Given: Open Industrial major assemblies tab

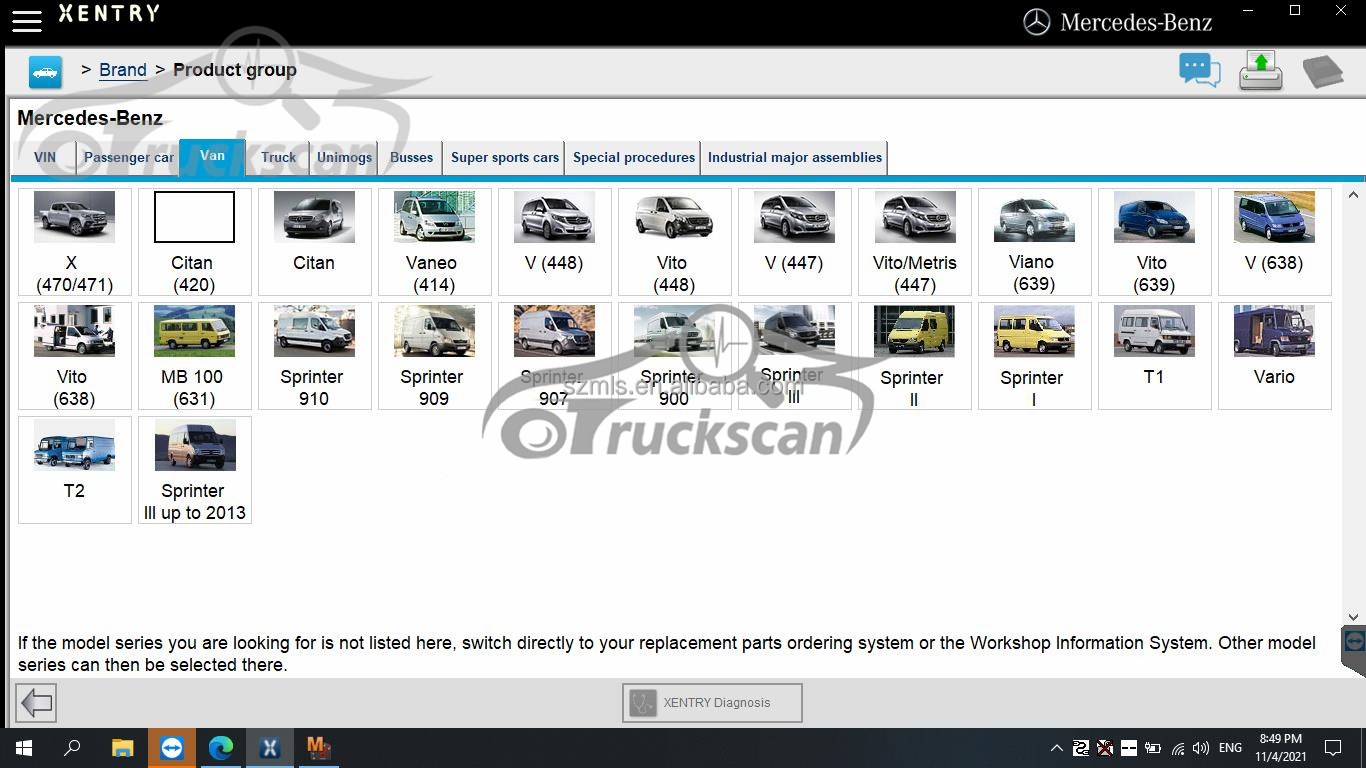Looking at the screenshot, I should pos(794,157).
